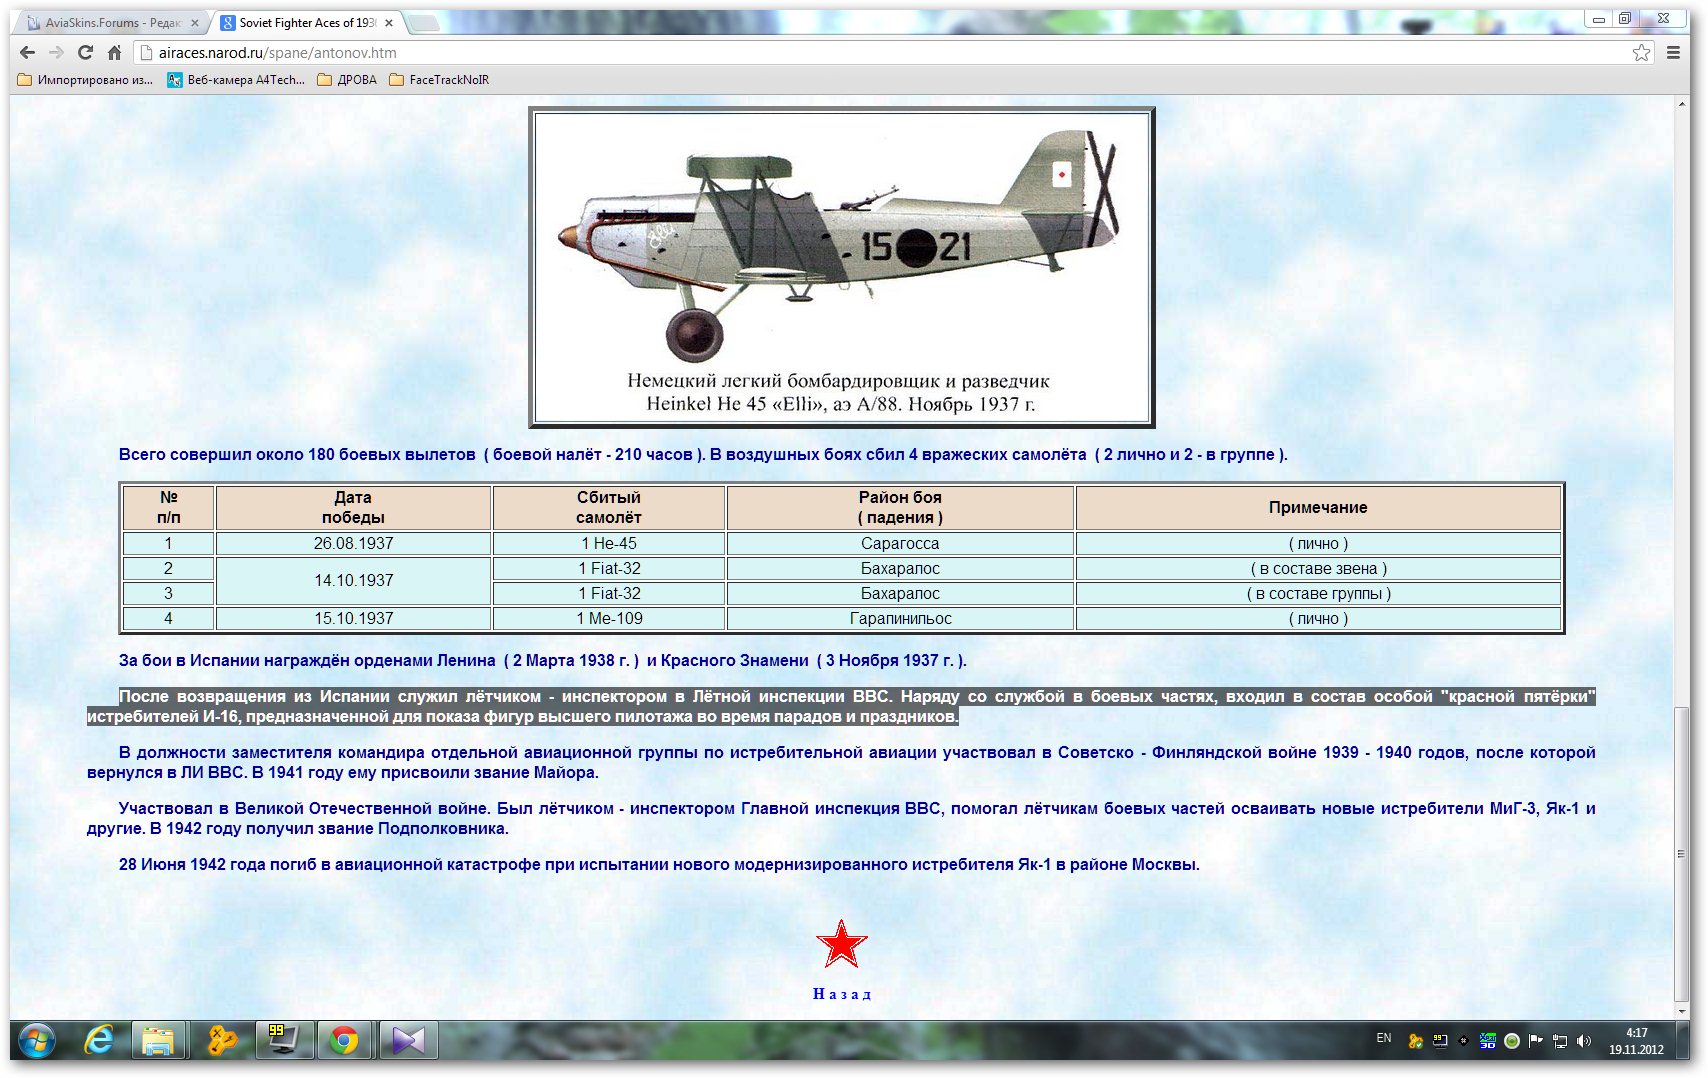Screen dimensions: 1708x1078
Task: Open the Chrome settings menu
Action: click(x=1673, y=53)
